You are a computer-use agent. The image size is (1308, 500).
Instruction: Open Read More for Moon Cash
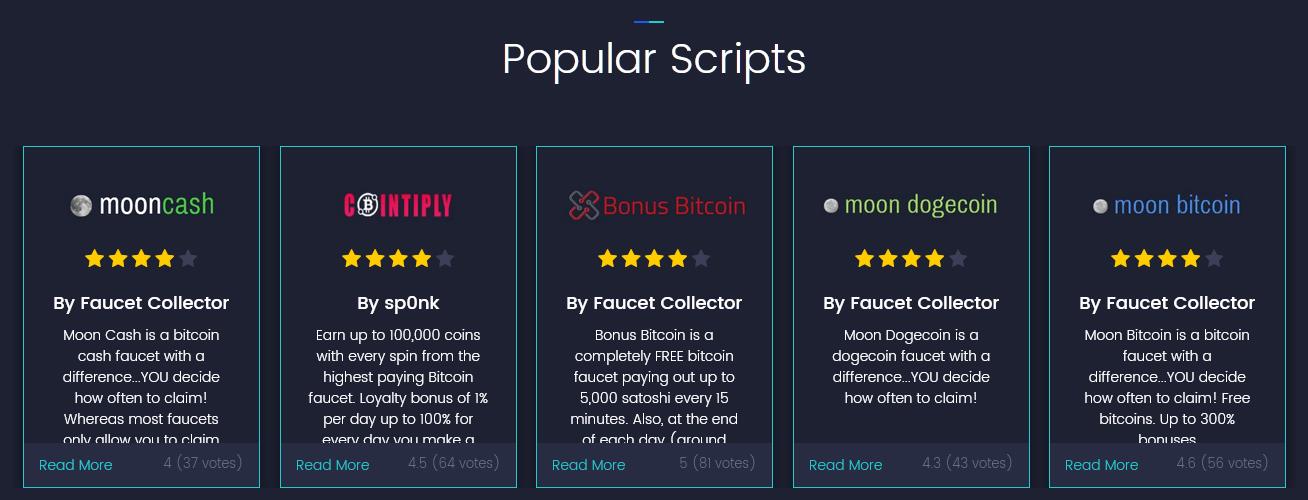pos(76,465)
